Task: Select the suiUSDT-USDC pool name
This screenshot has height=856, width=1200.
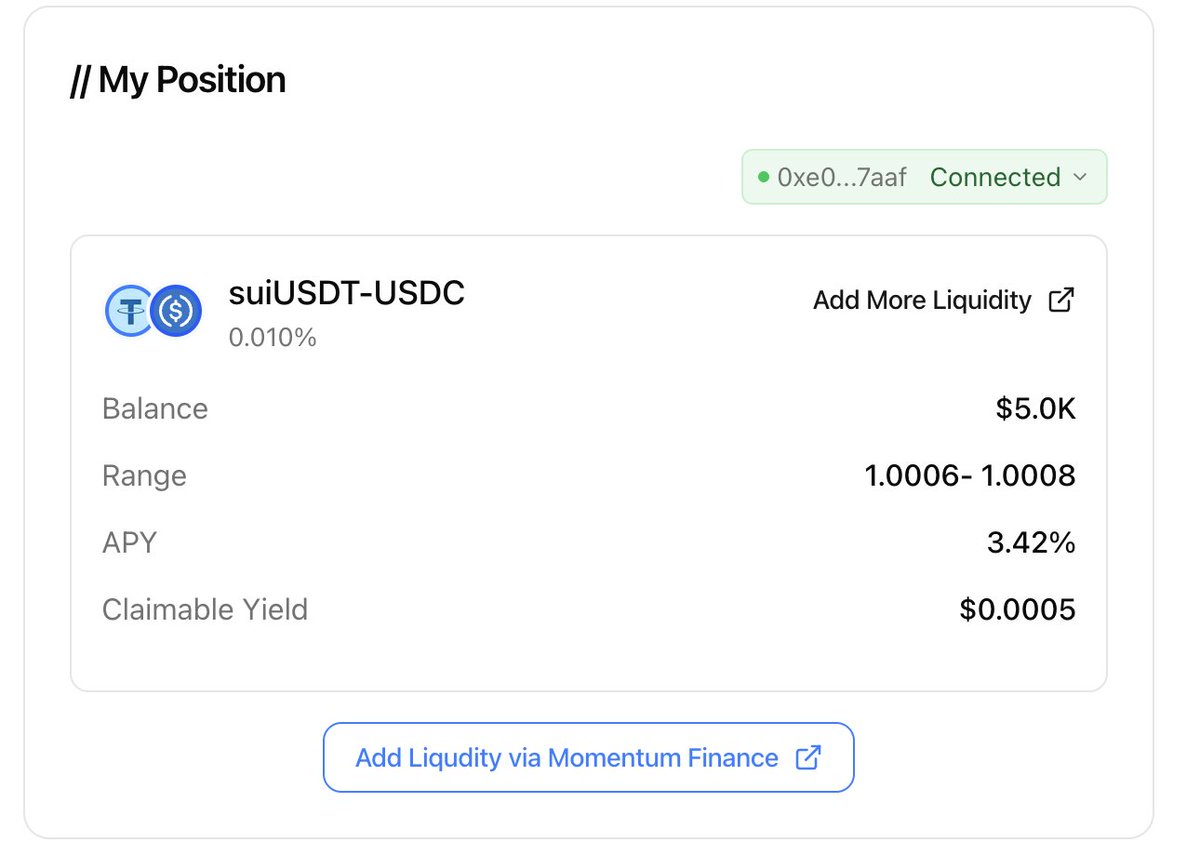Action: (x=347, y=293)
